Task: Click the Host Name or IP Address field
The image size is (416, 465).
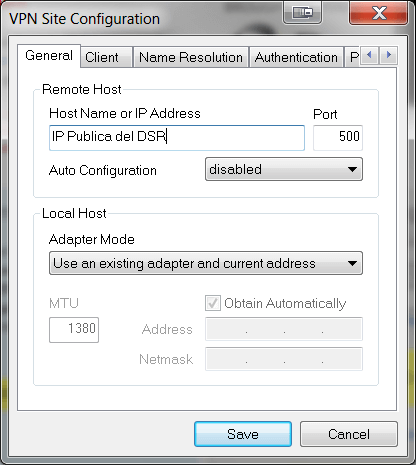Action: click(177, 138)
